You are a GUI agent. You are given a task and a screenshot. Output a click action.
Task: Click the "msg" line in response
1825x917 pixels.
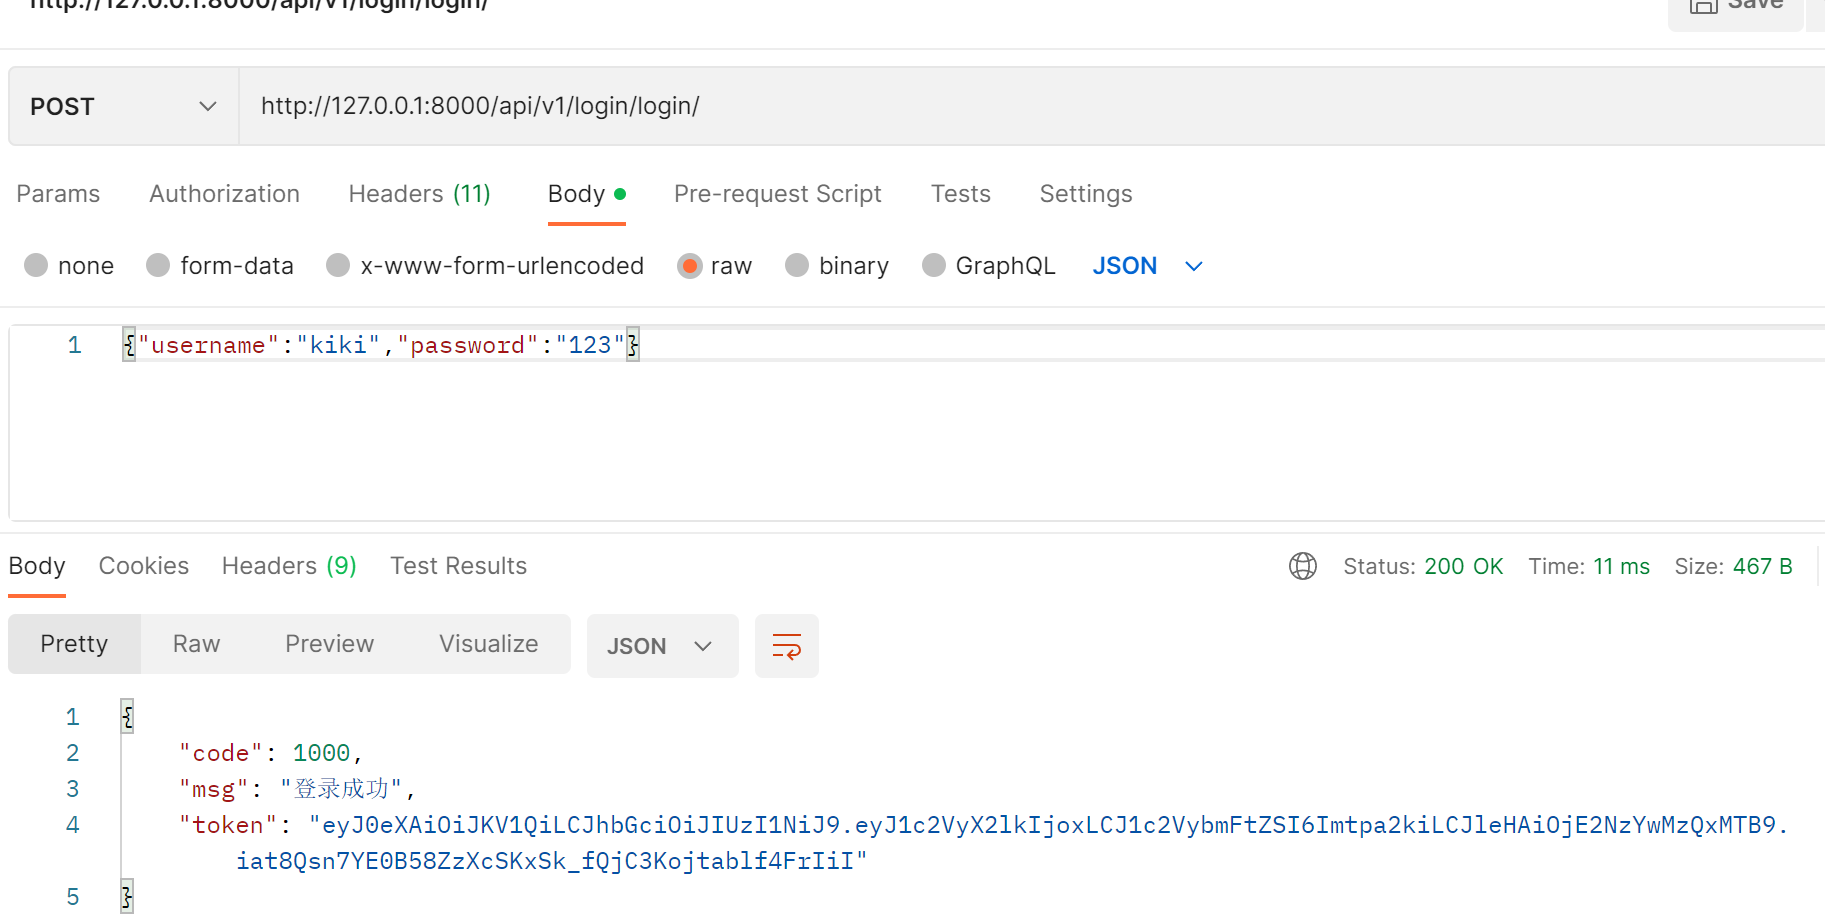coord(297,789)
